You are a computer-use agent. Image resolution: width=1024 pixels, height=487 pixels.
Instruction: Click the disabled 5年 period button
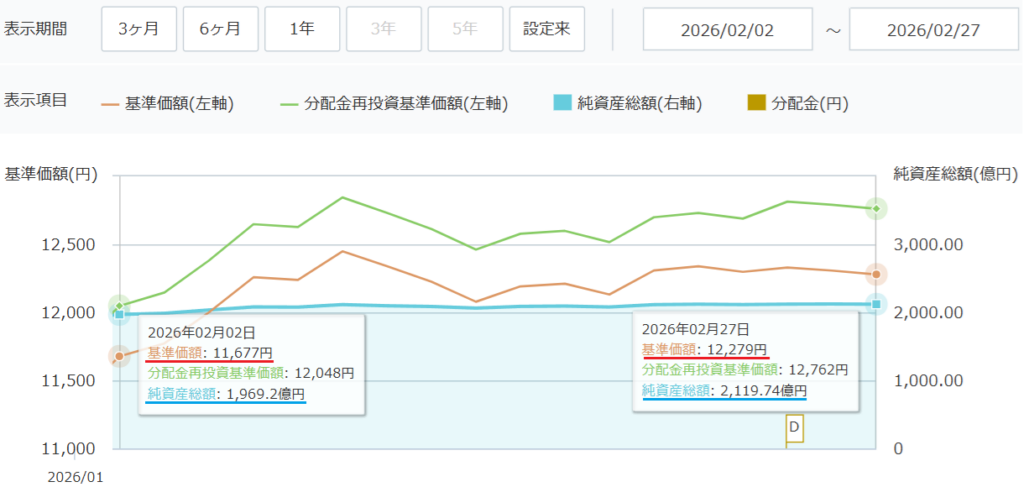point(465,29)
